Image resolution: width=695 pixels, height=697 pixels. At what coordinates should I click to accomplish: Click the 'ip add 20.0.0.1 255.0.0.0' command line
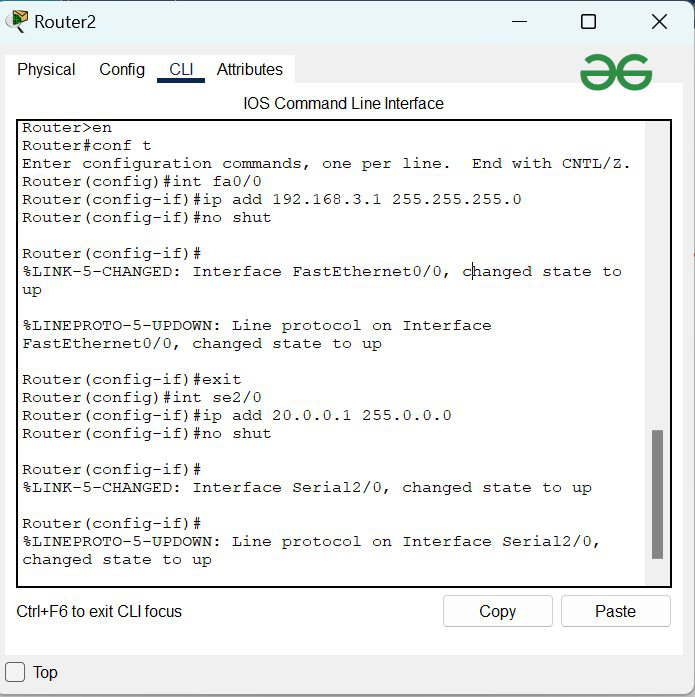coord(237,415)
